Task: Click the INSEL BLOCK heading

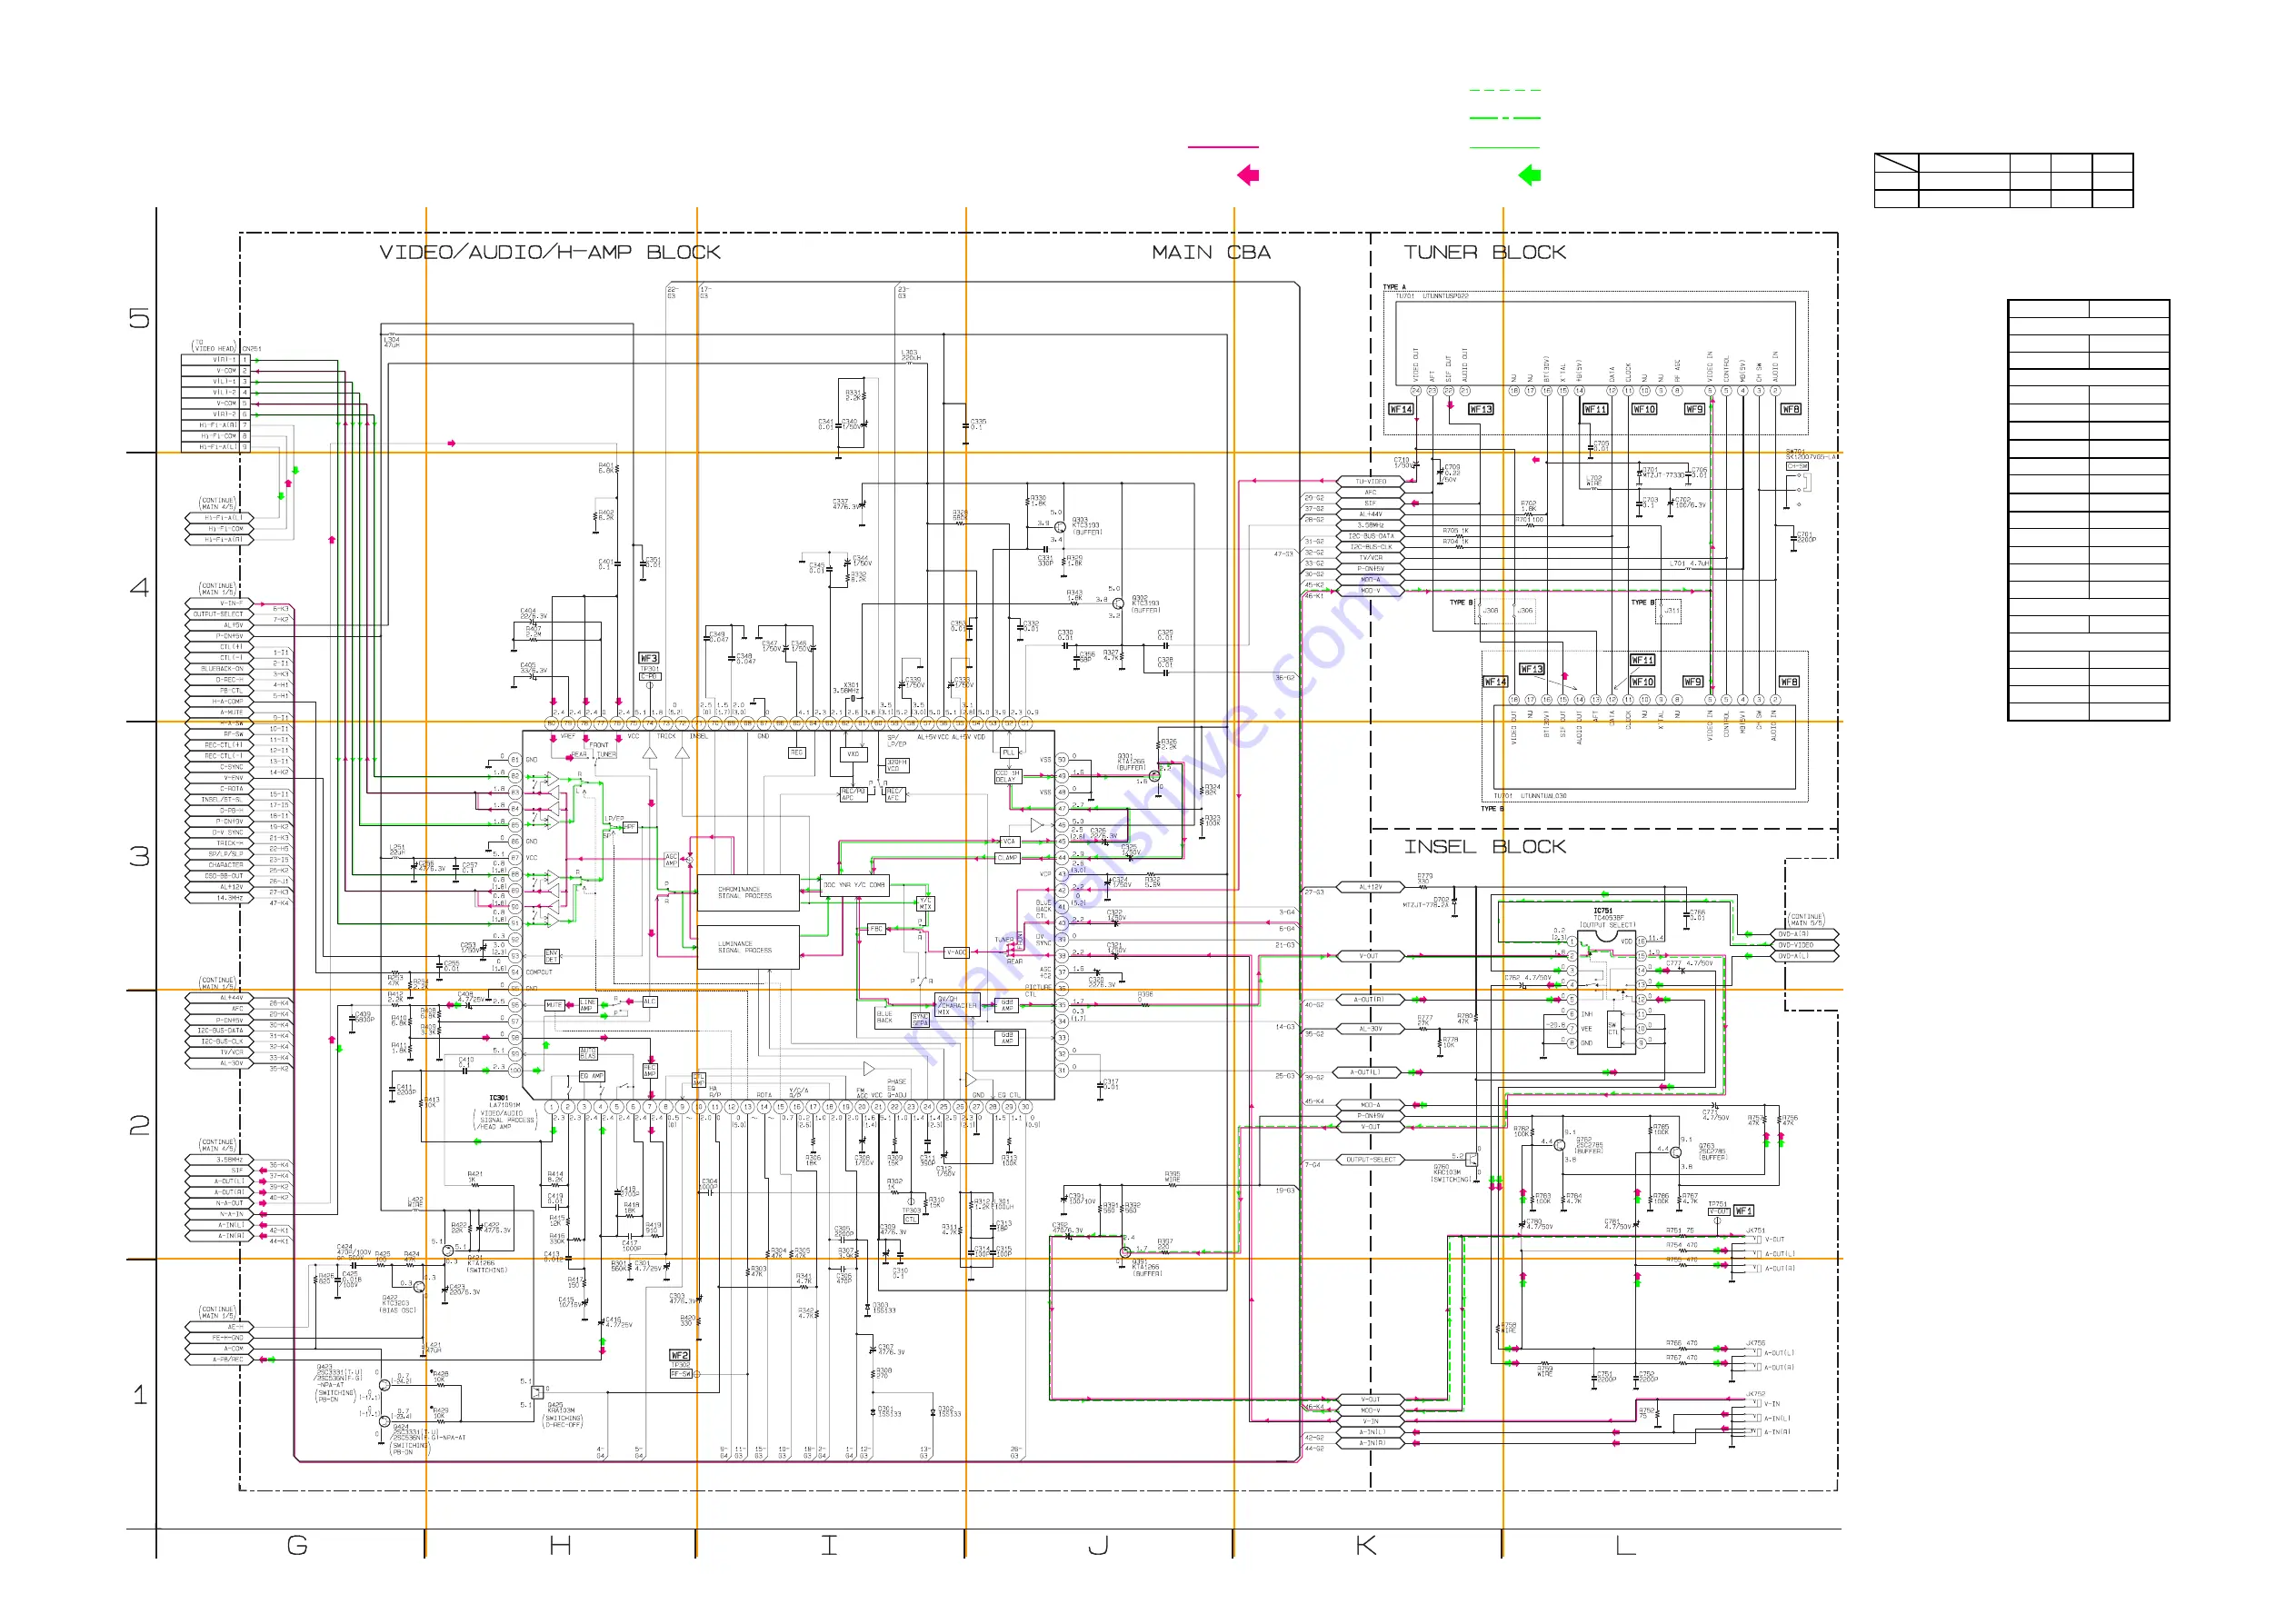Action: (x=1484, y=846)
